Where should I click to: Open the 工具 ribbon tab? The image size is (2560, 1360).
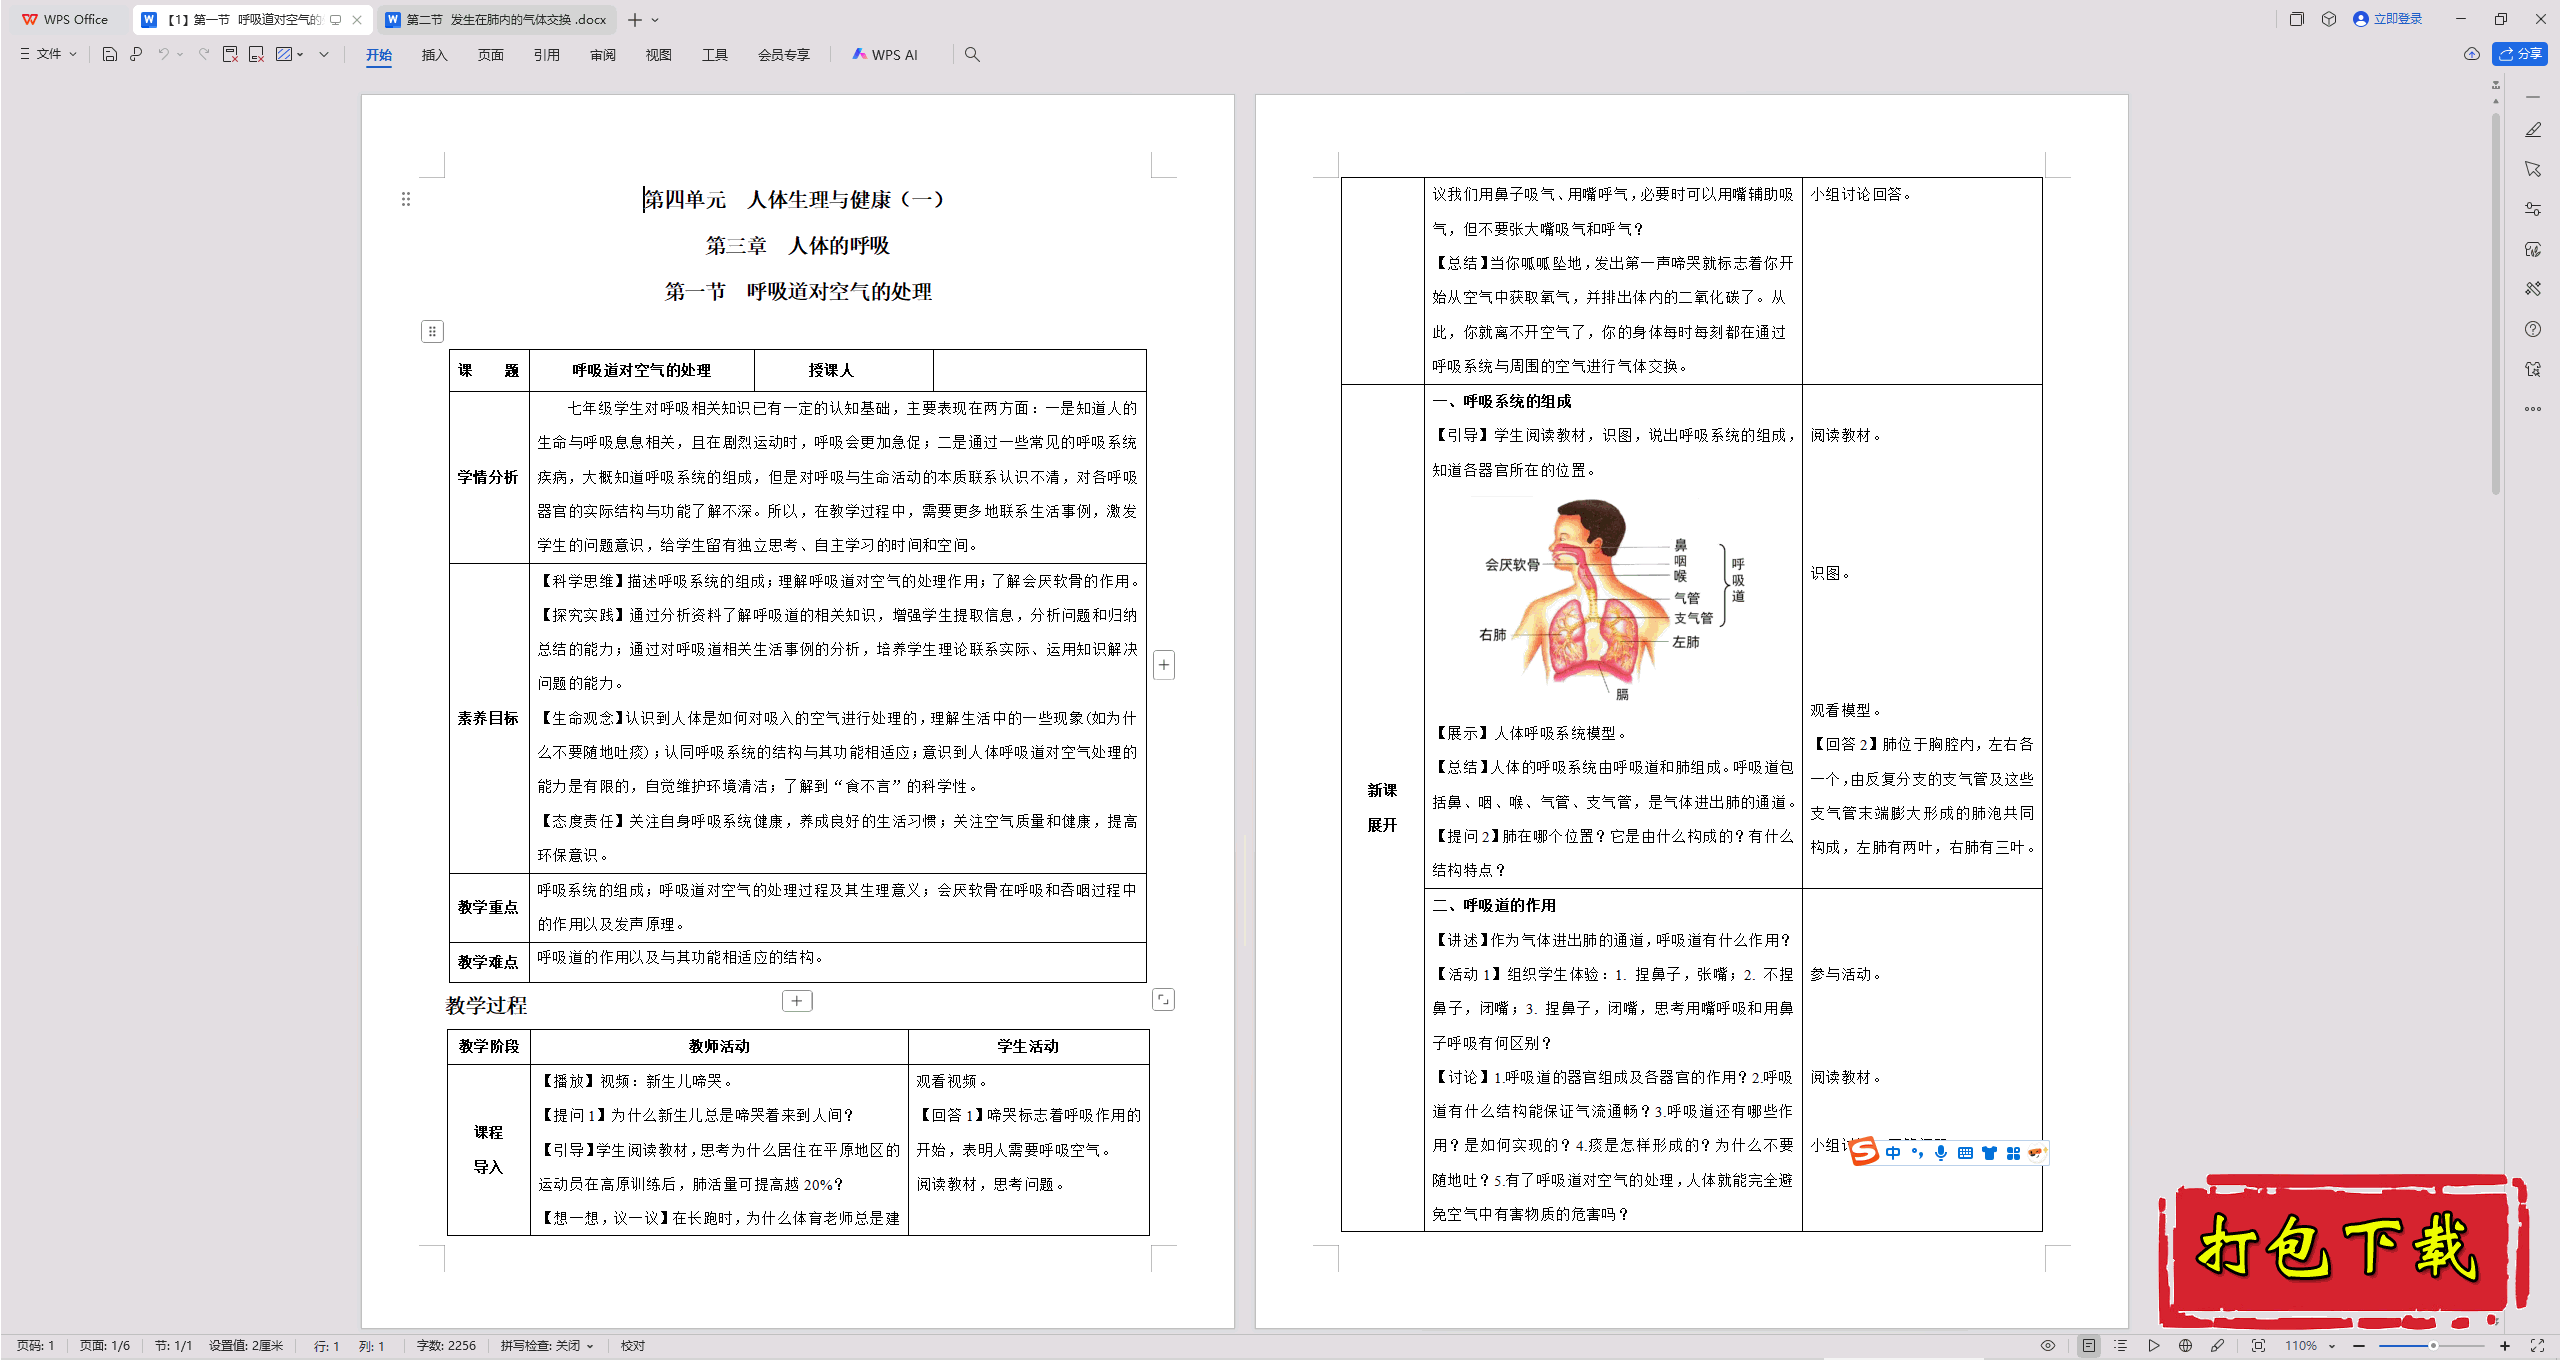click(715, 55)
